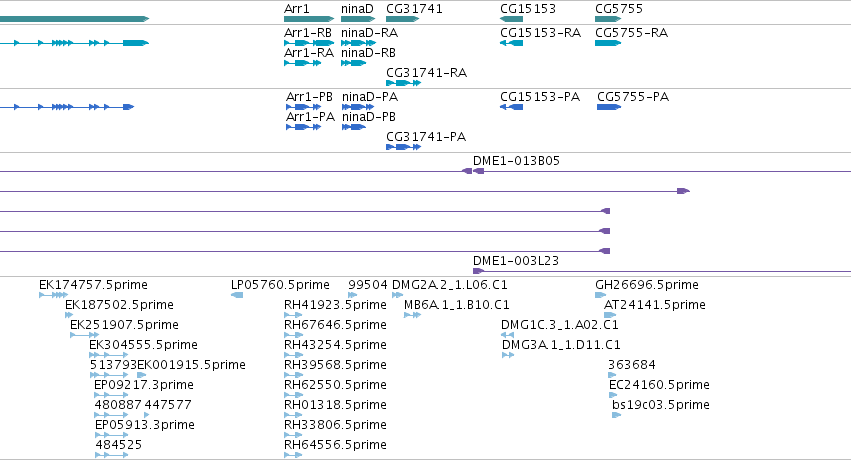
Task: Select EST GH26696.5prime
Action: point(647,285)
